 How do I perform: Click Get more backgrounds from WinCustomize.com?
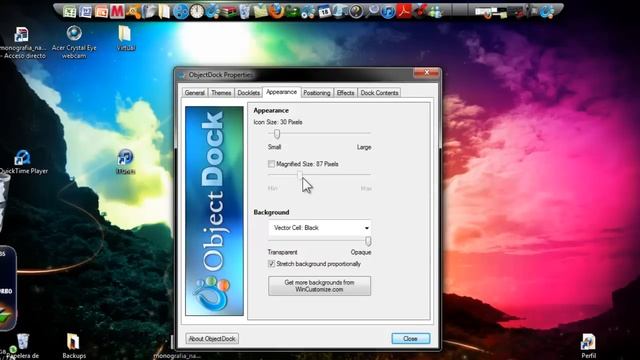(320, 286)
